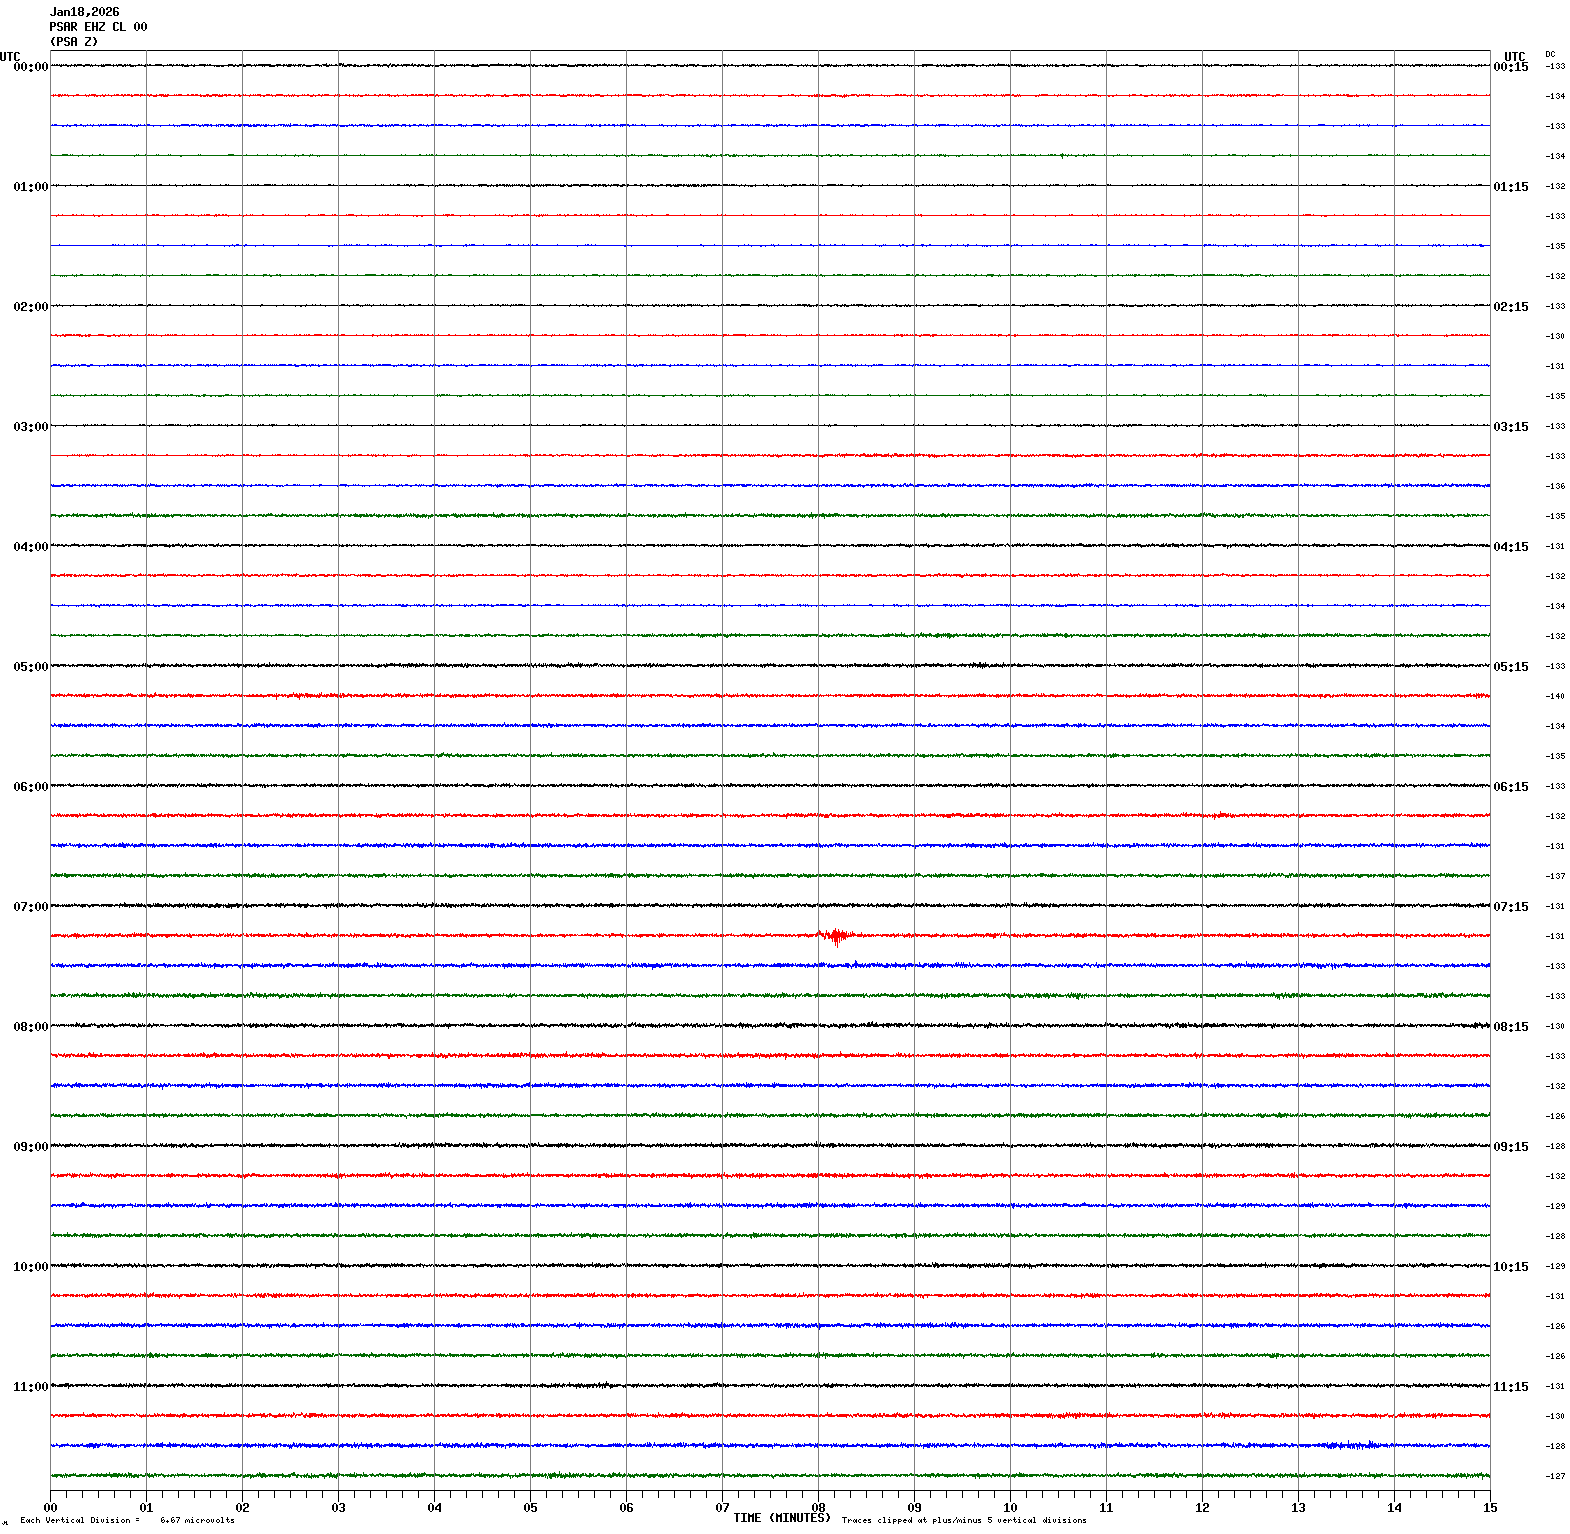Click the -140 DC offset value

[x=1555, y=696]
